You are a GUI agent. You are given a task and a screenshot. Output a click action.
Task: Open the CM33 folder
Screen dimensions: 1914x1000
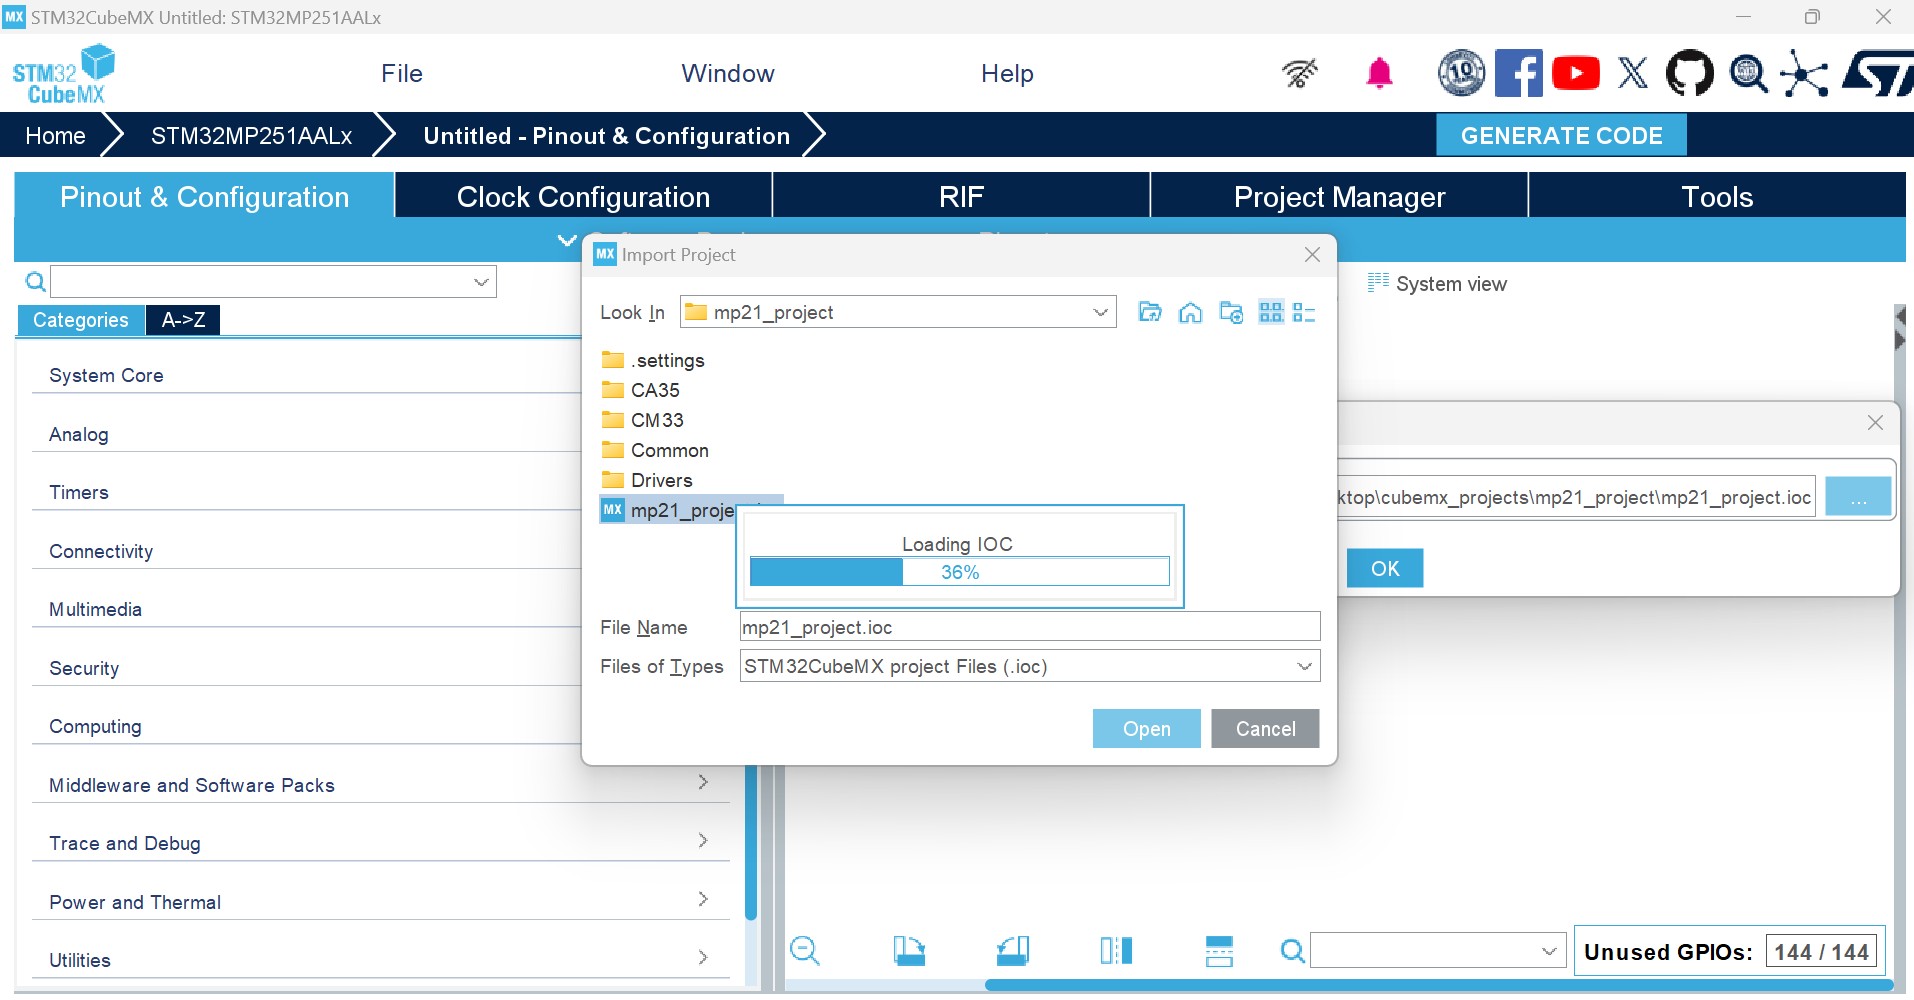point(643,420)
